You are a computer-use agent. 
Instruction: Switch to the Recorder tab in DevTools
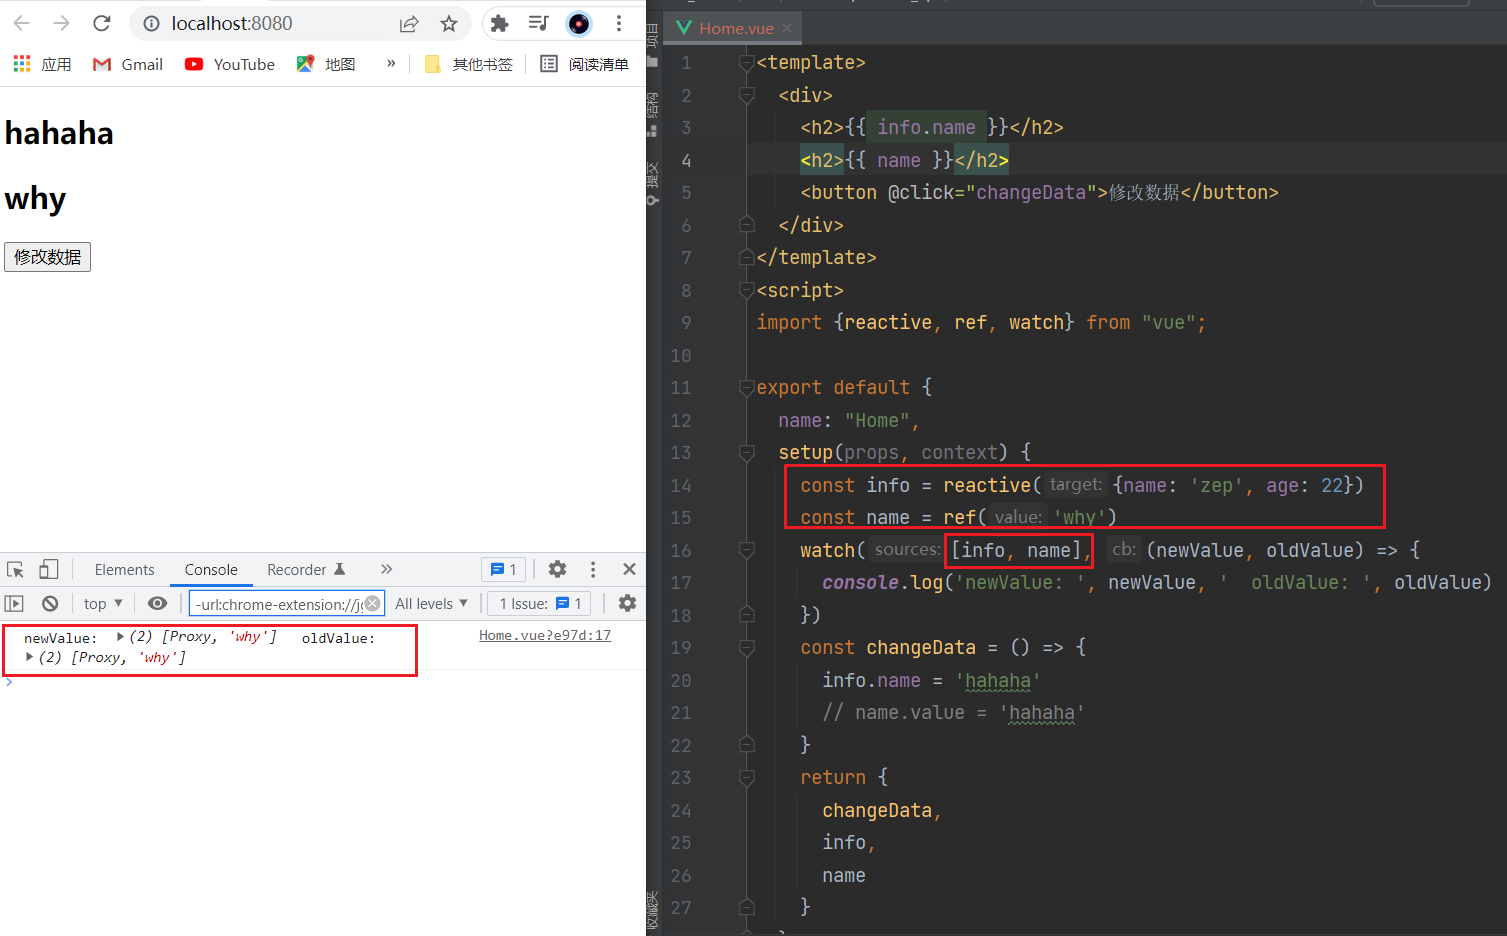(x=305, y=569)
